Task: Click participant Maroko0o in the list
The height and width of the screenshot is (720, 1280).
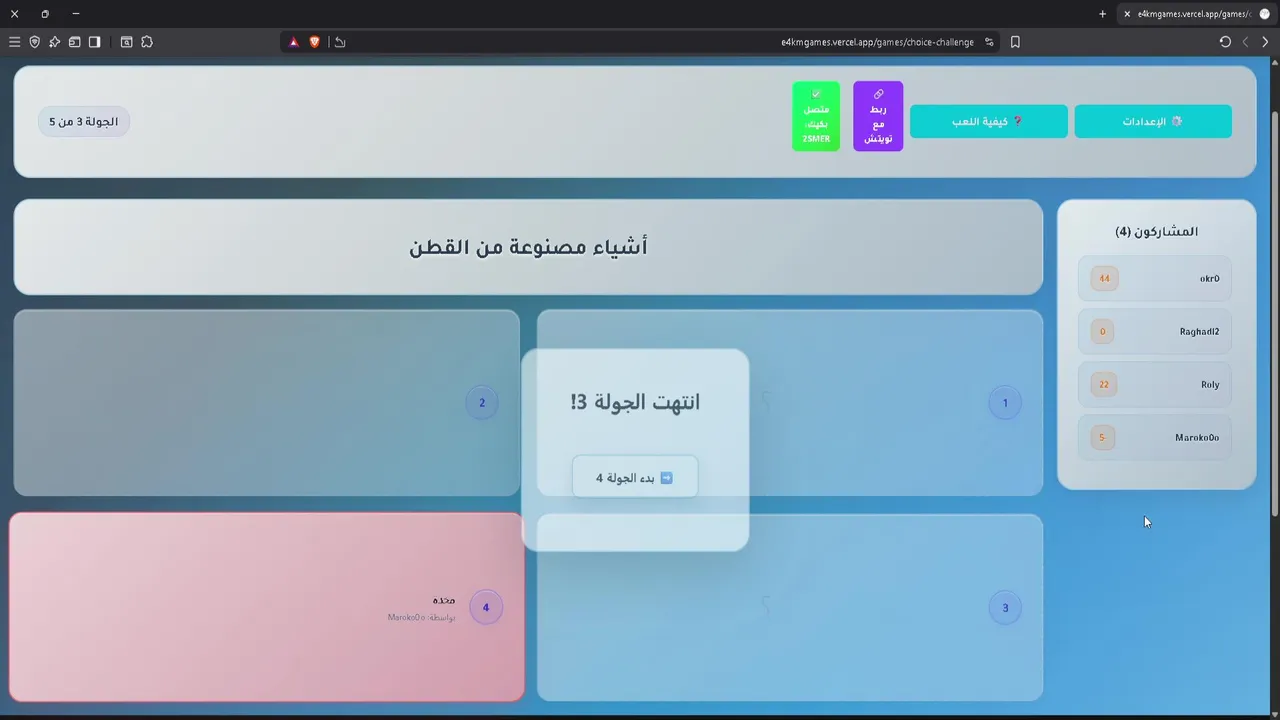Action: 1155,438
